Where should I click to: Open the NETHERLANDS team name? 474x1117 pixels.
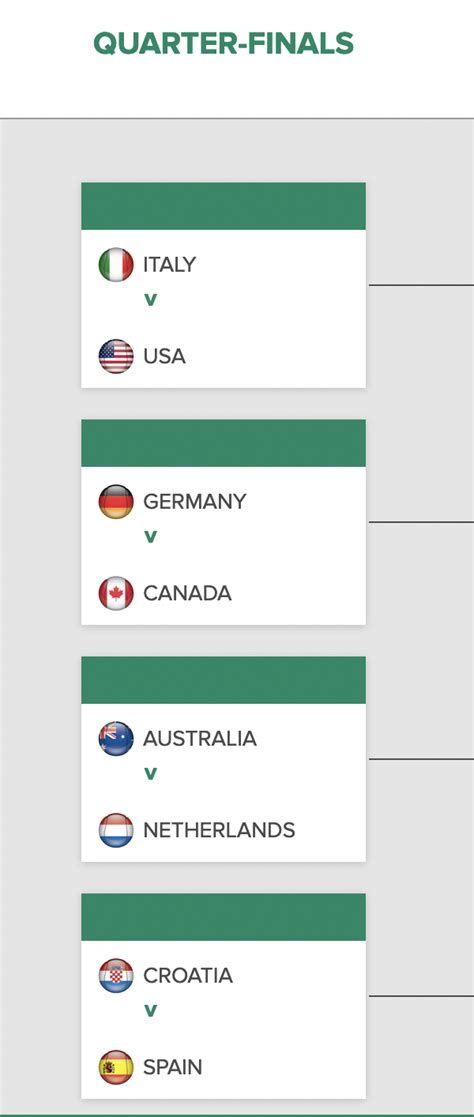click(219, 831)
